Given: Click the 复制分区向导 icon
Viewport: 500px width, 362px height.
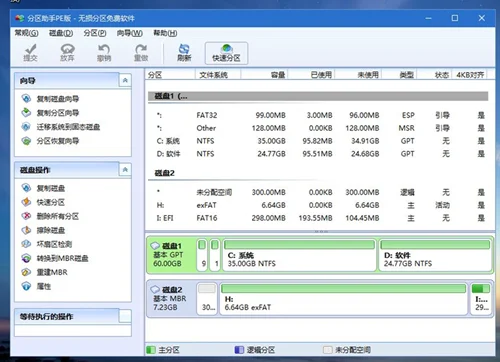Looking at the screenshot, I should pos(26,112).
